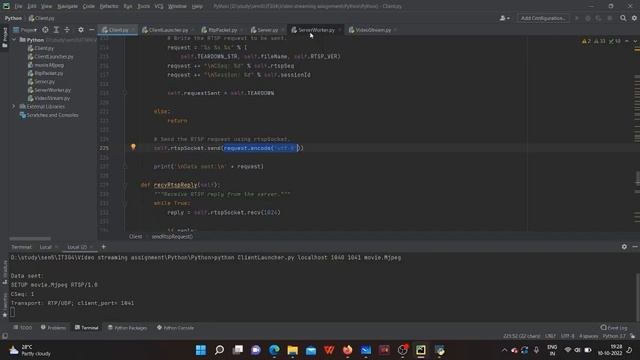Open the Window menu
Viewport: 640px width, 360px height.
coord(177,6)
